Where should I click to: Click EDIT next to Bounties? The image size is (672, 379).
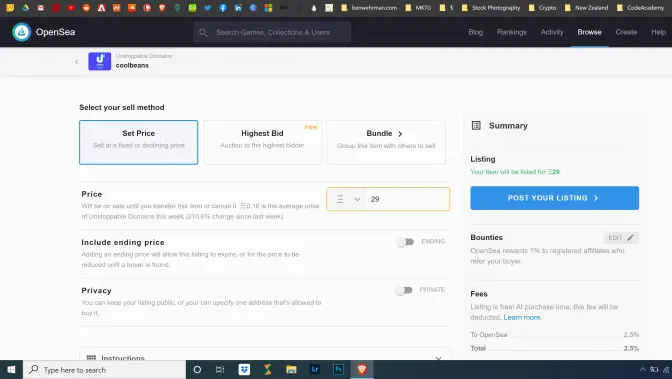point(621,238)
